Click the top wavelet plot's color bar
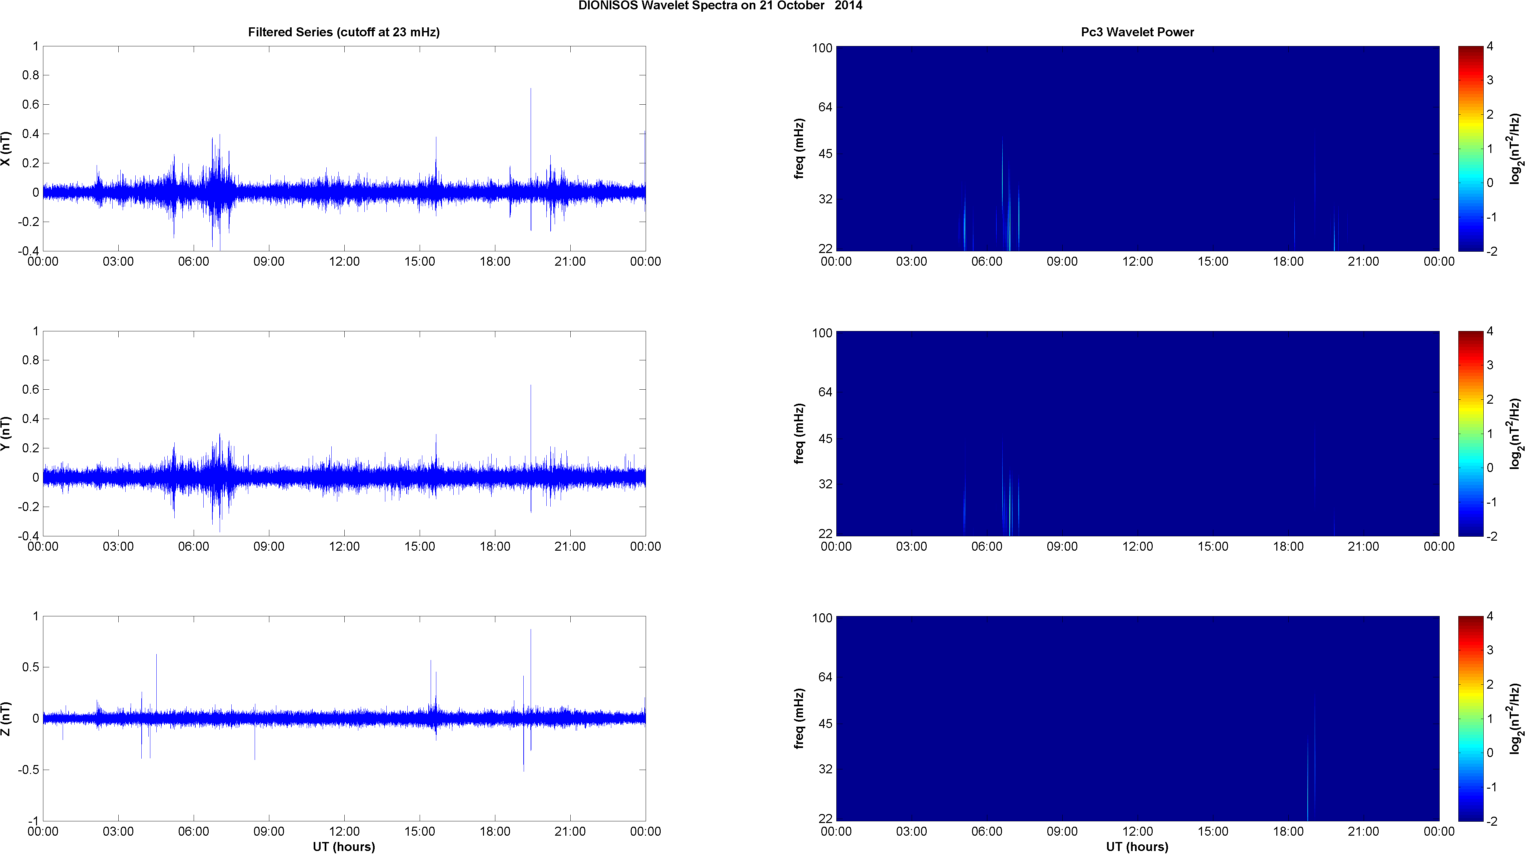This screenshot has height=854, width=1525. point(1470,149)
